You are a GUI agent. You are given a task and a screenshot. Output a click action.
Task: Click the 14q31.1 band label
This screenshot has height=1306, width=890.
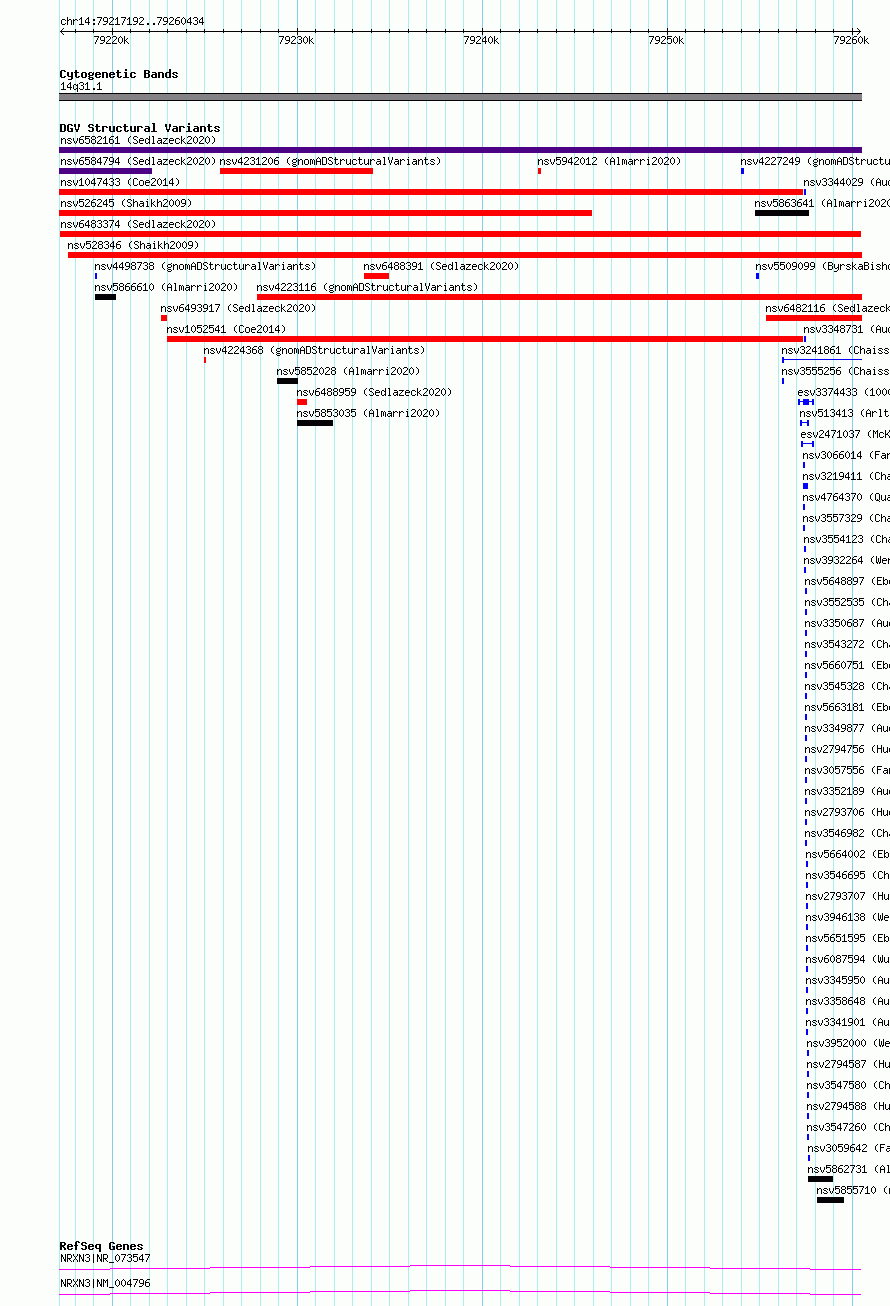tap(81, 86)
